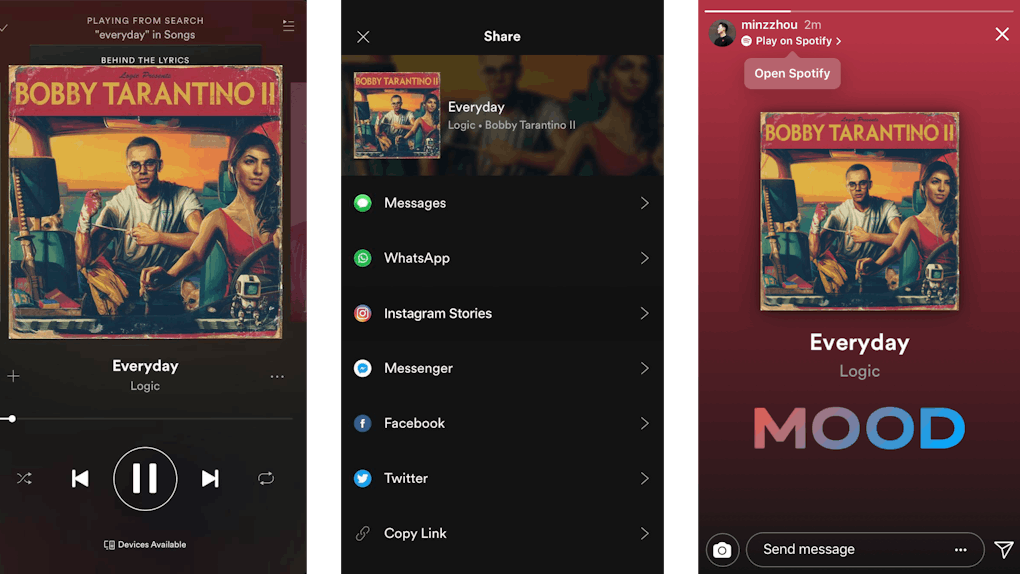Expand the Twitter row chevron
Screen dimensions: 1020x574
click(x=645, y=478)
